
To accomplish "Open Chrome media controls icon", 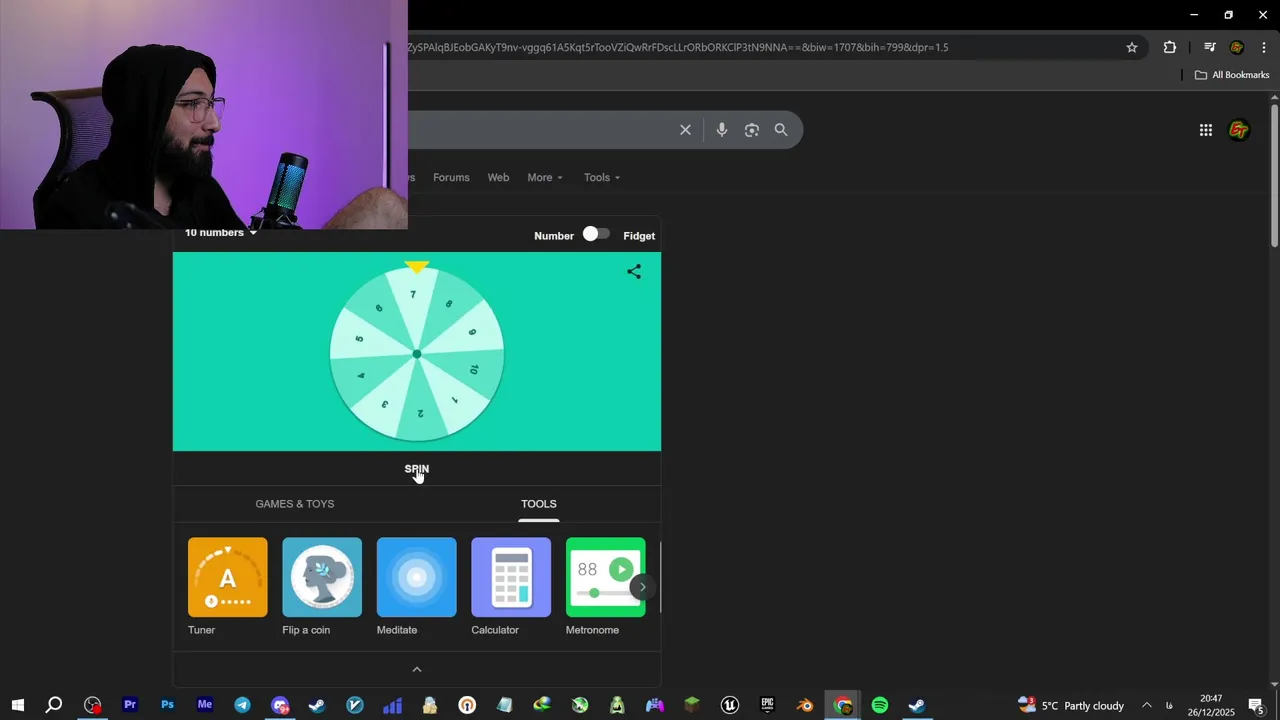I will click(x=1210, y=47).
